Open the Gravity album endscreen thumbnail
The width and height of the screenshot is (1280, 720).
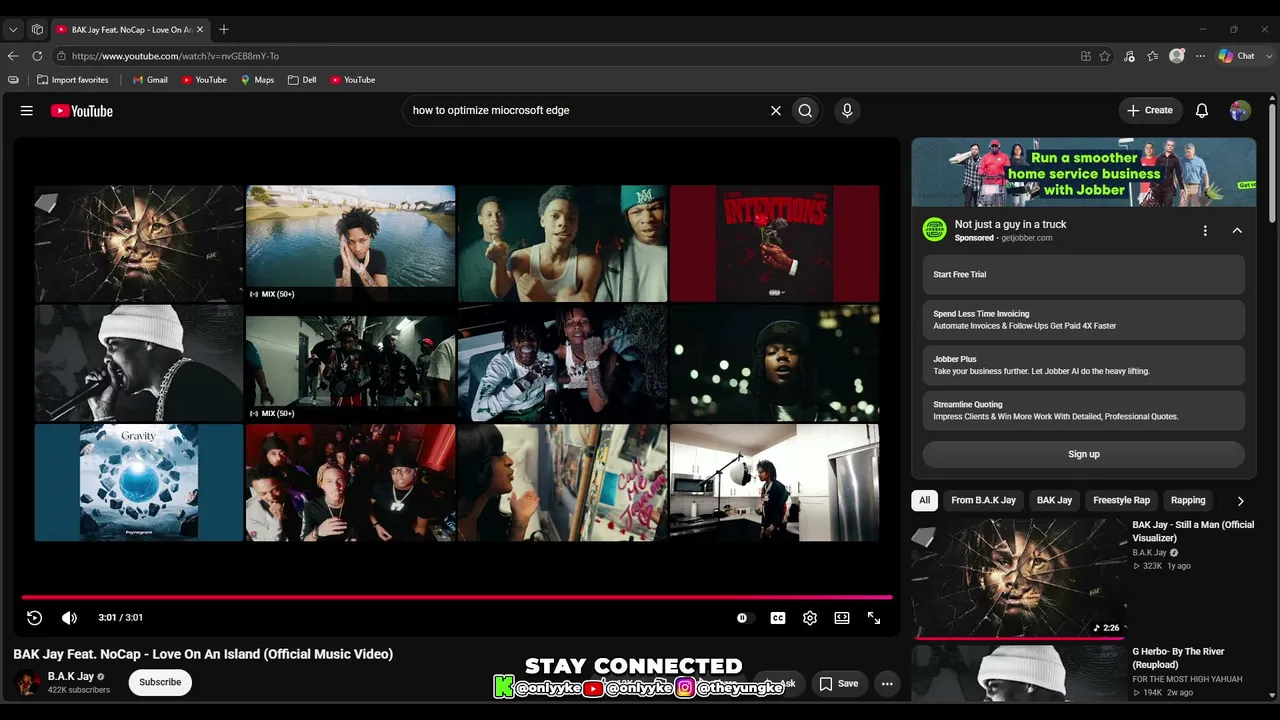(139, 482)
